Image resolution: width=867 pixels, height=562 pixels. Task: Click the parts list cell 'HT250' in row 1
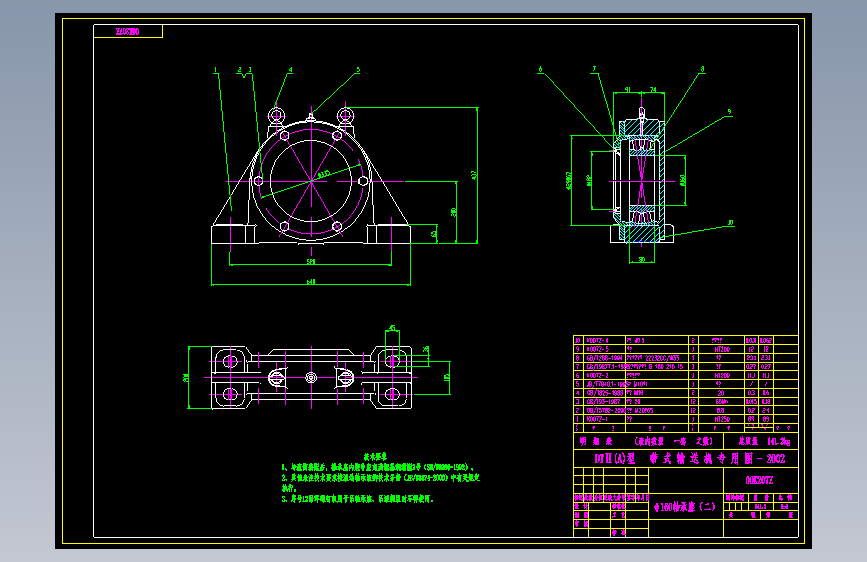[x=722, y=419]
